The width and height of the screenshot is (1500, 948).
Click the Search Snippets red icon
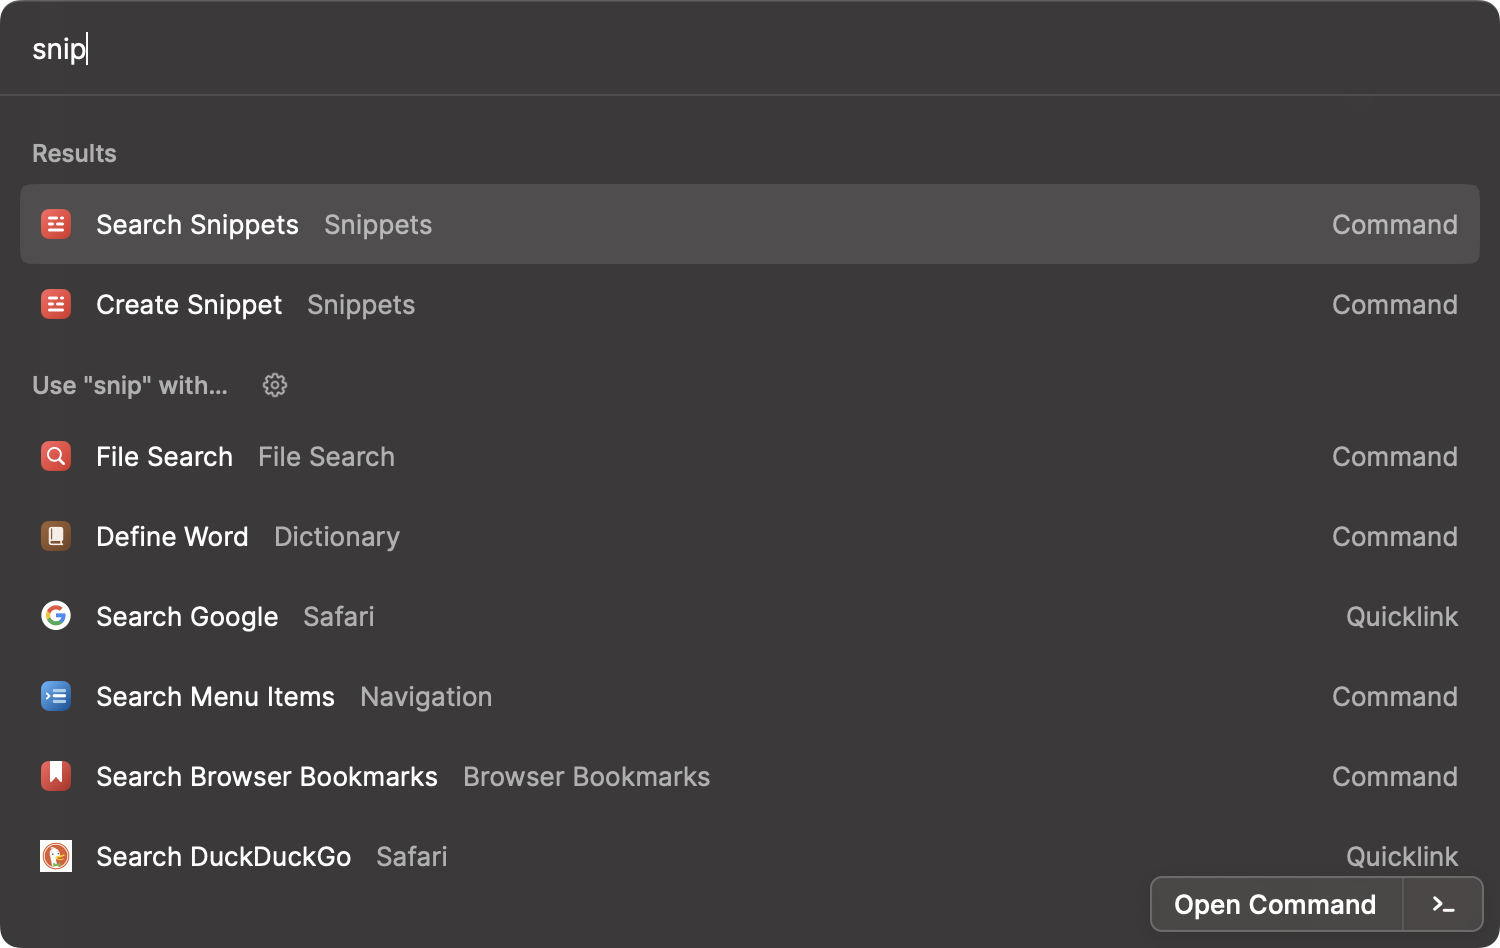[x=56, y=224]
